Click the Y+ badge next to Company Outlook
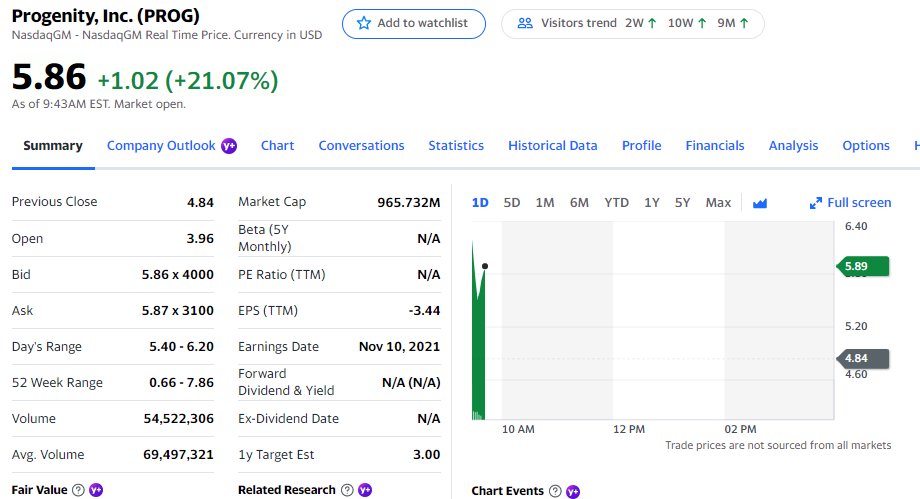 pyautogui.click(x=229, y=146)
